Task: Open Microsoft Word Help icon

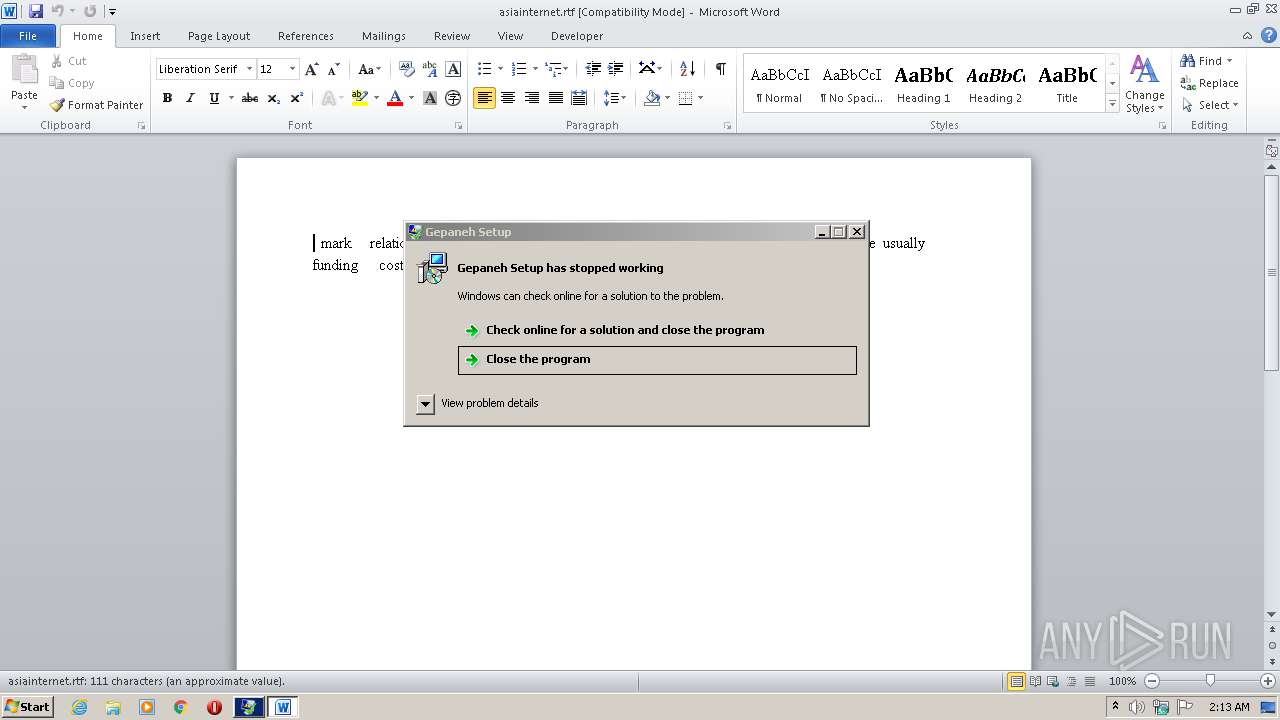Action: (1268, 35)
